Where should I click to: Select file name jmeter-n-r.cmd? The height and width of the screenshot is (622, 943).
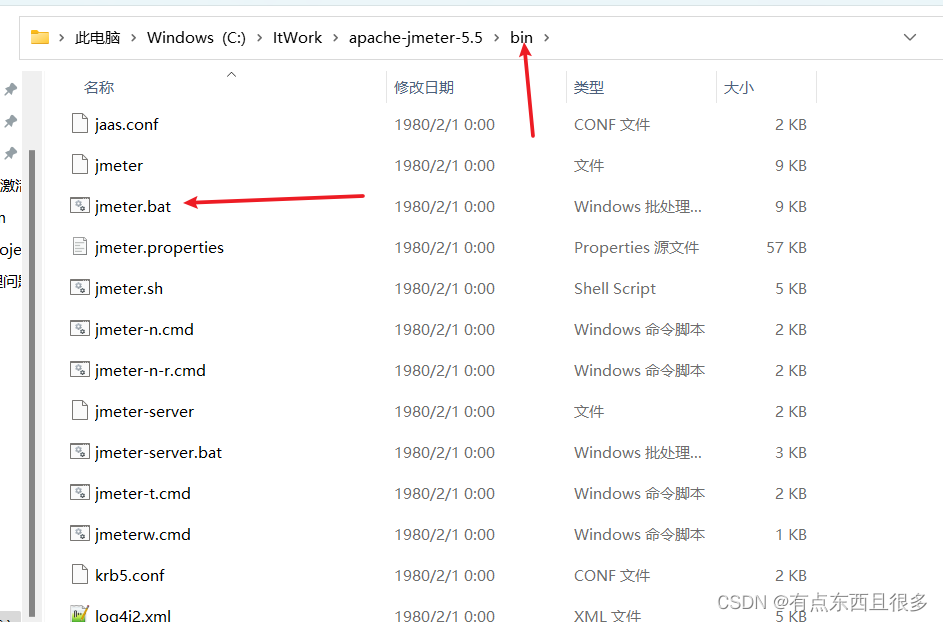pos(150,370)
